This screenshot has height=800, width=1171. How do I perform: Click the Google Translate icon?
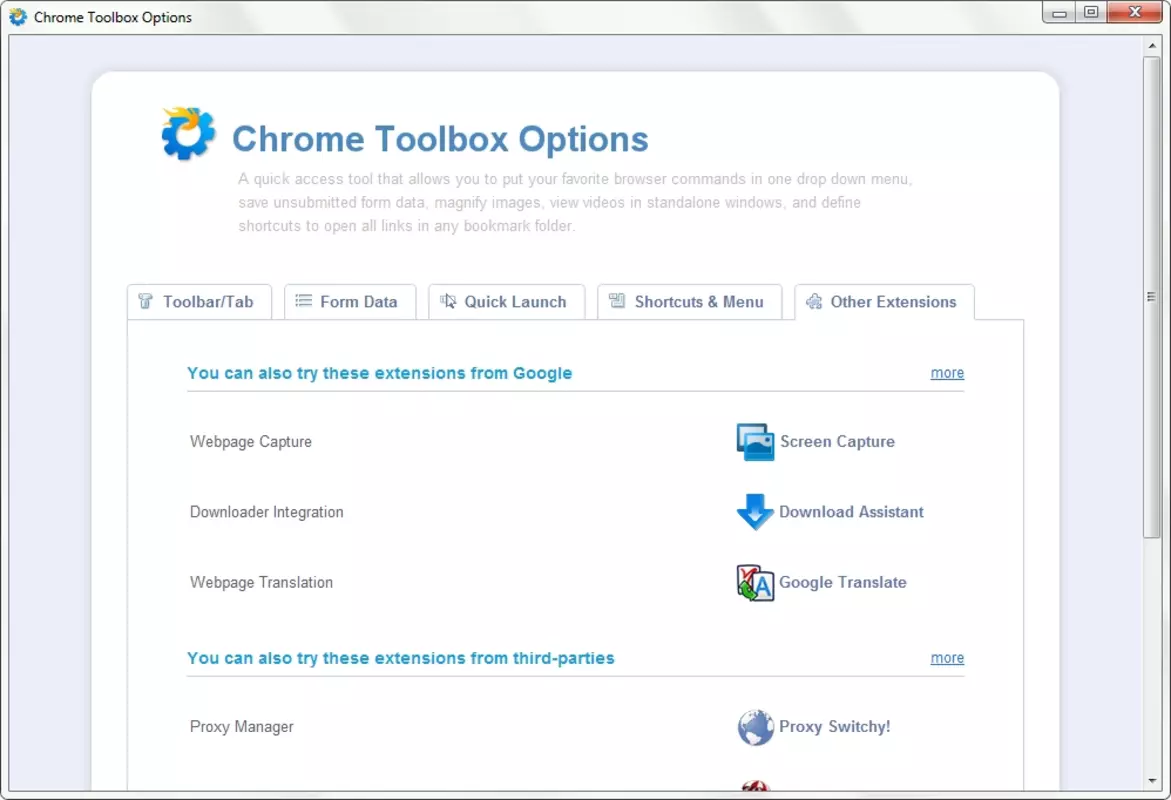coord(755,583)
